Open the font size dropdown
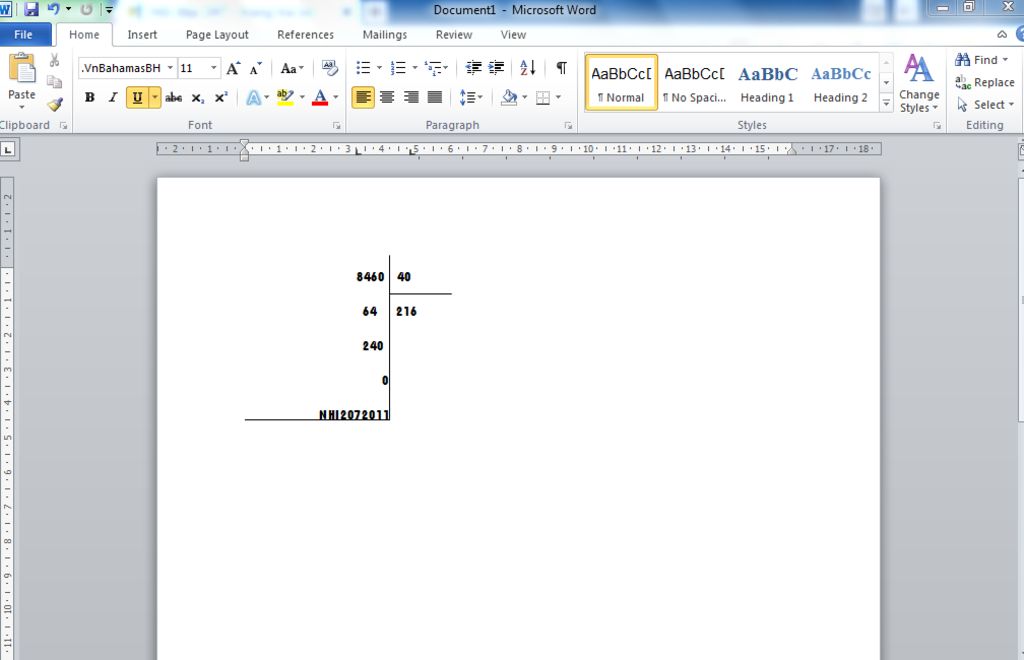The width and height of the screenshot is (1024, 660). 213,68
